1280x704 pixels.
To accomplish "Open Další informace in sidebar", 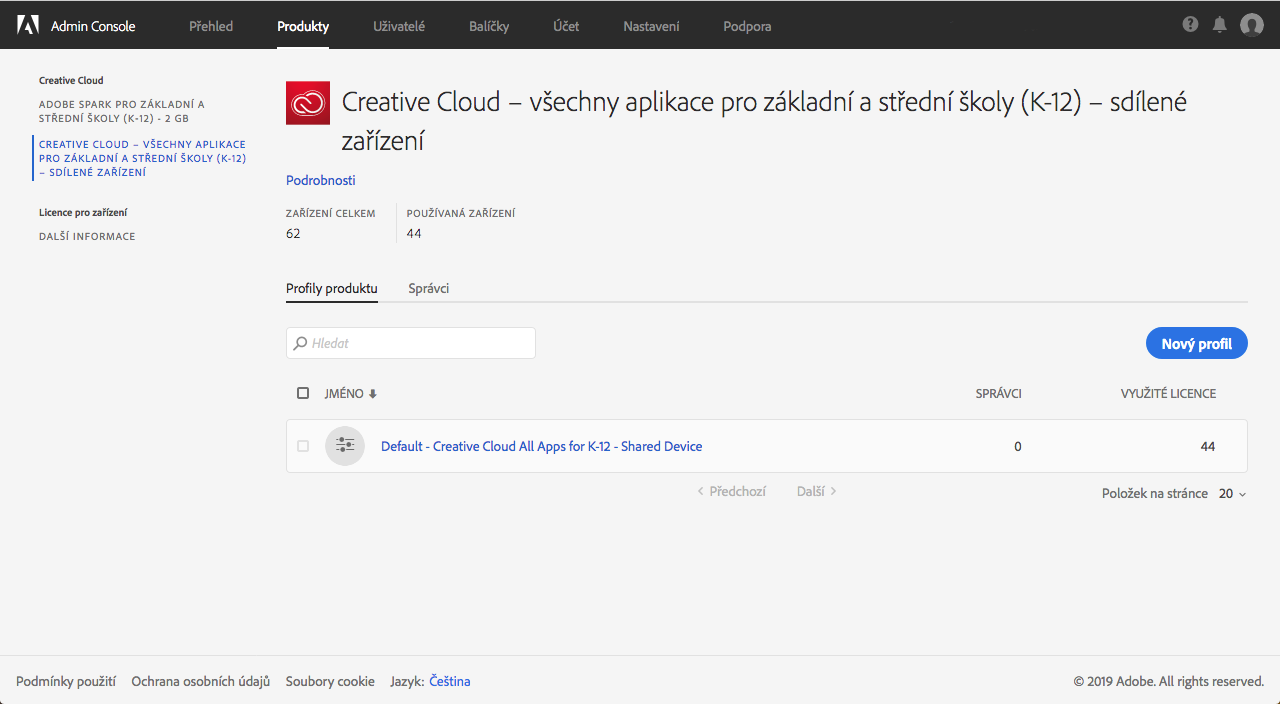I will coord(87,236).
